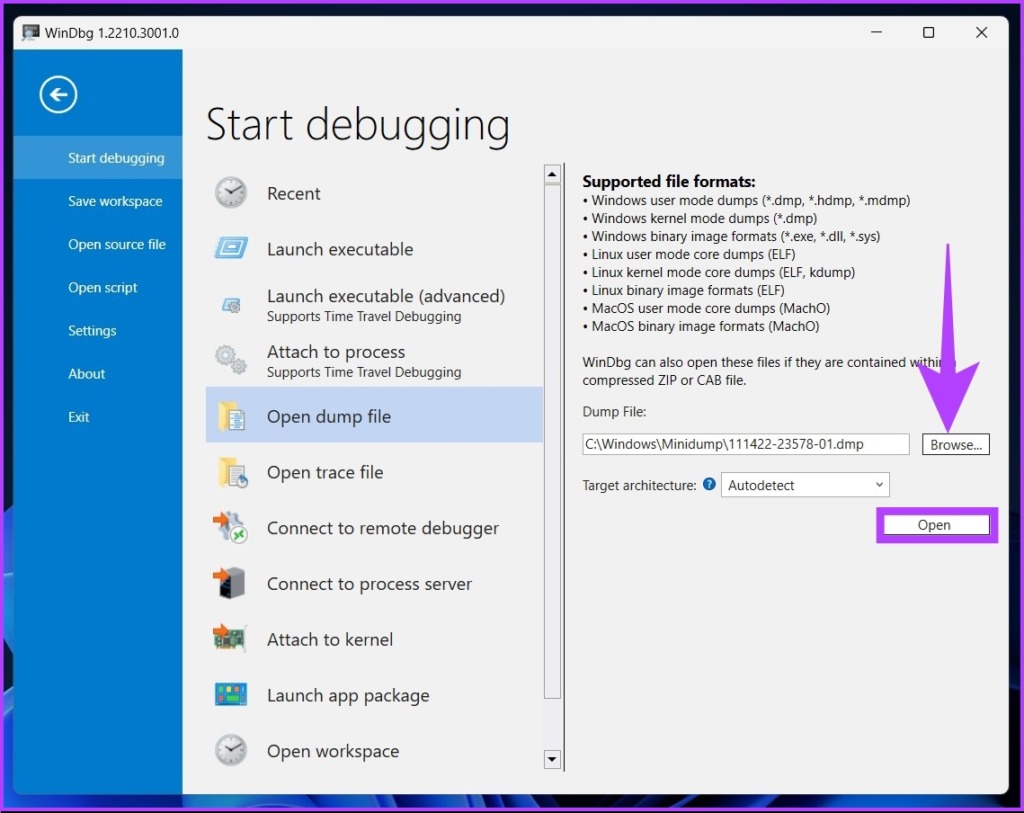Click the Connect to remote debugger icon
The image size is (1024, 813).
click(x=230, y=528)
